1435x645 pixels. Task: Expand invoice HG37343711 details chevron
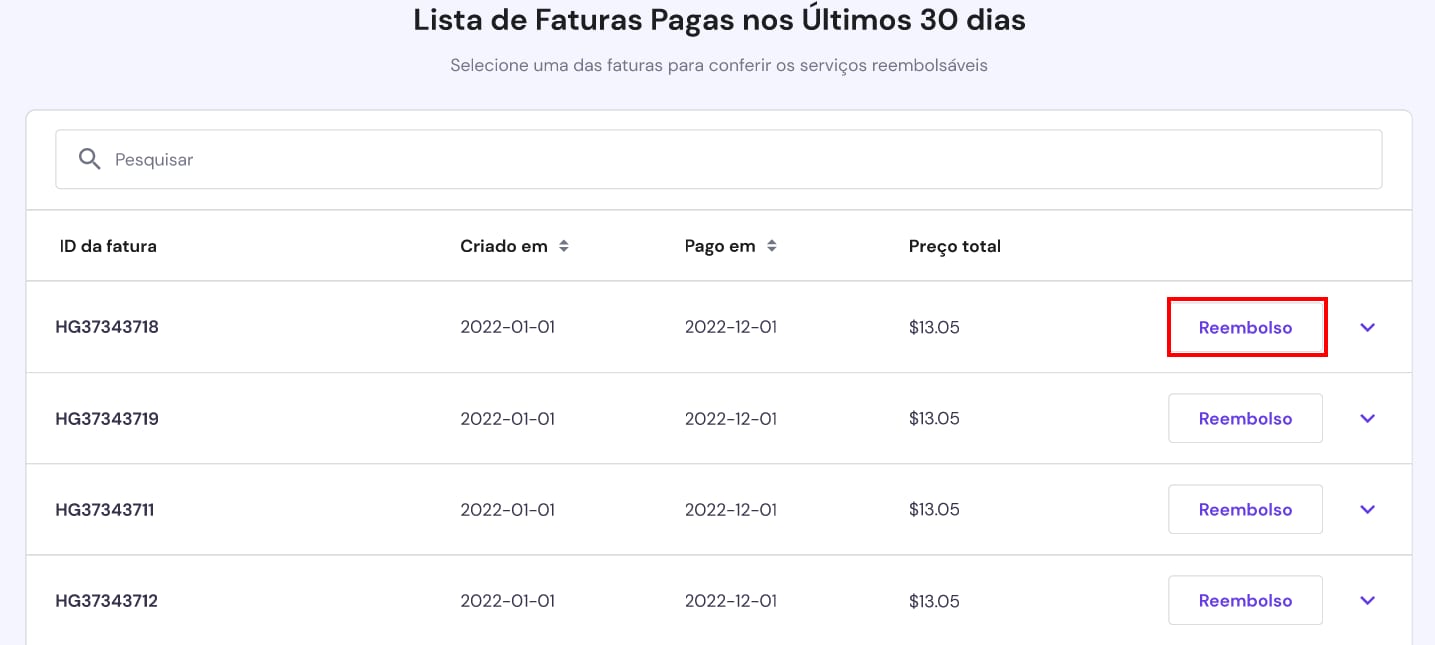pyautogui.click(x=1368, y=509)
